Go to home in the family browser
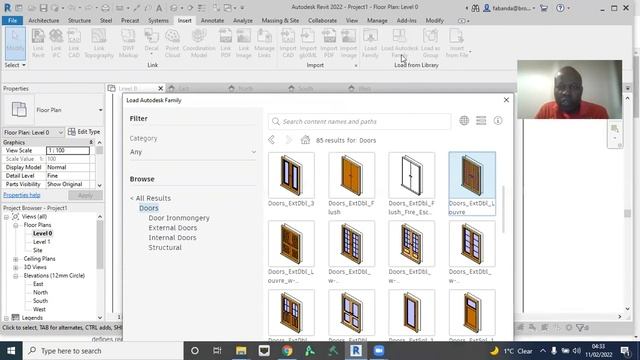This screenshot has width=640, height=360. click(x=305, y=140)
